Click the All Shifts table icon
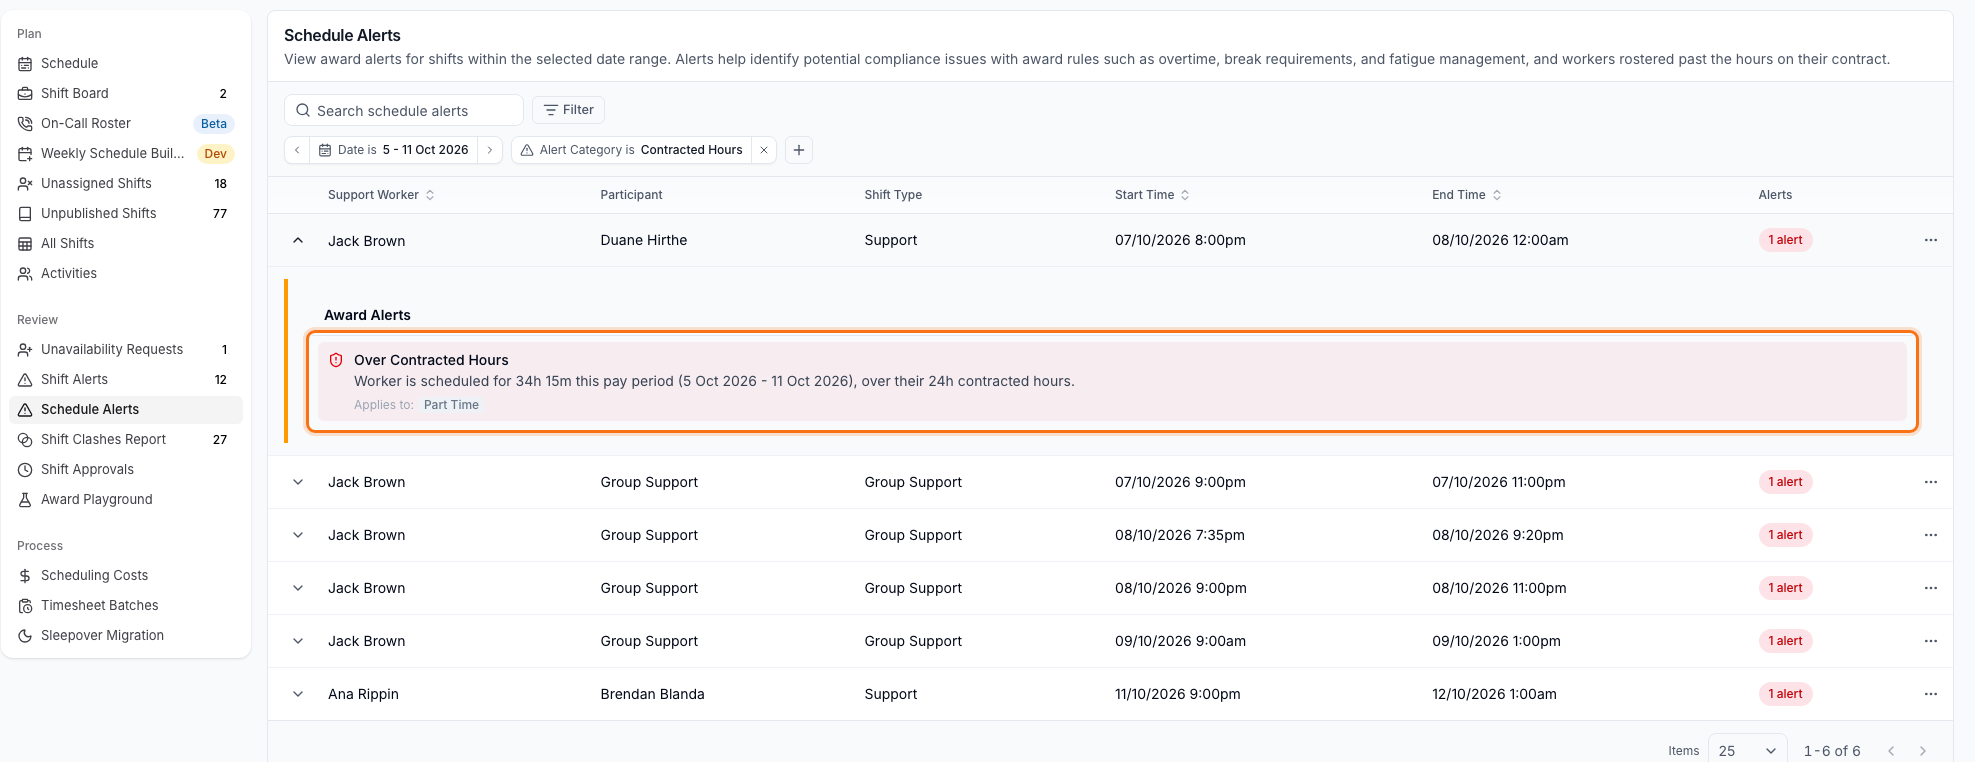Screen dimensions: 1975x762 tap(25, 243)
